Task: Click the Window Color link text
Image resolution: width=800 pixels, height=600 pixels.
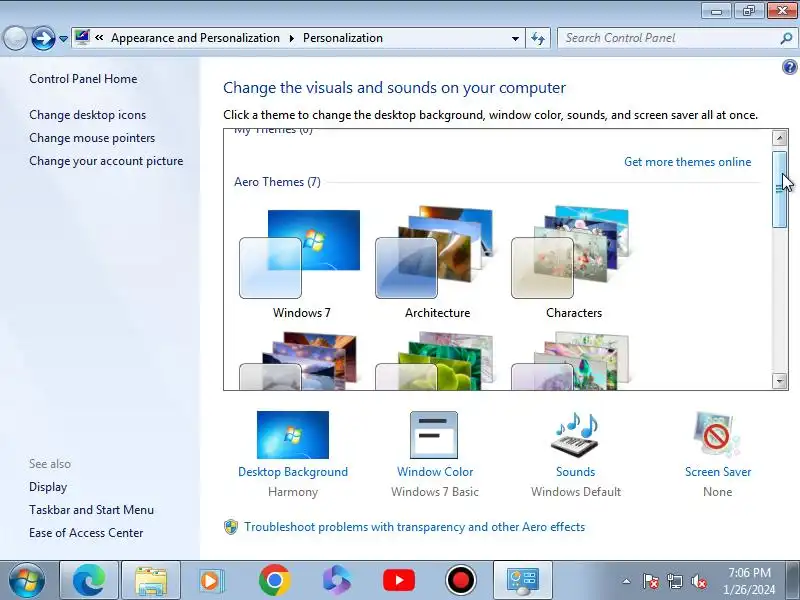Action: (435, 472)
